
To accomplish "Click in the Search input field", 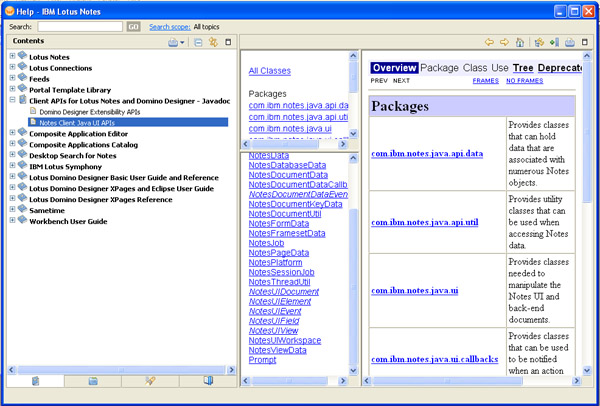I will tap(80, 26).
